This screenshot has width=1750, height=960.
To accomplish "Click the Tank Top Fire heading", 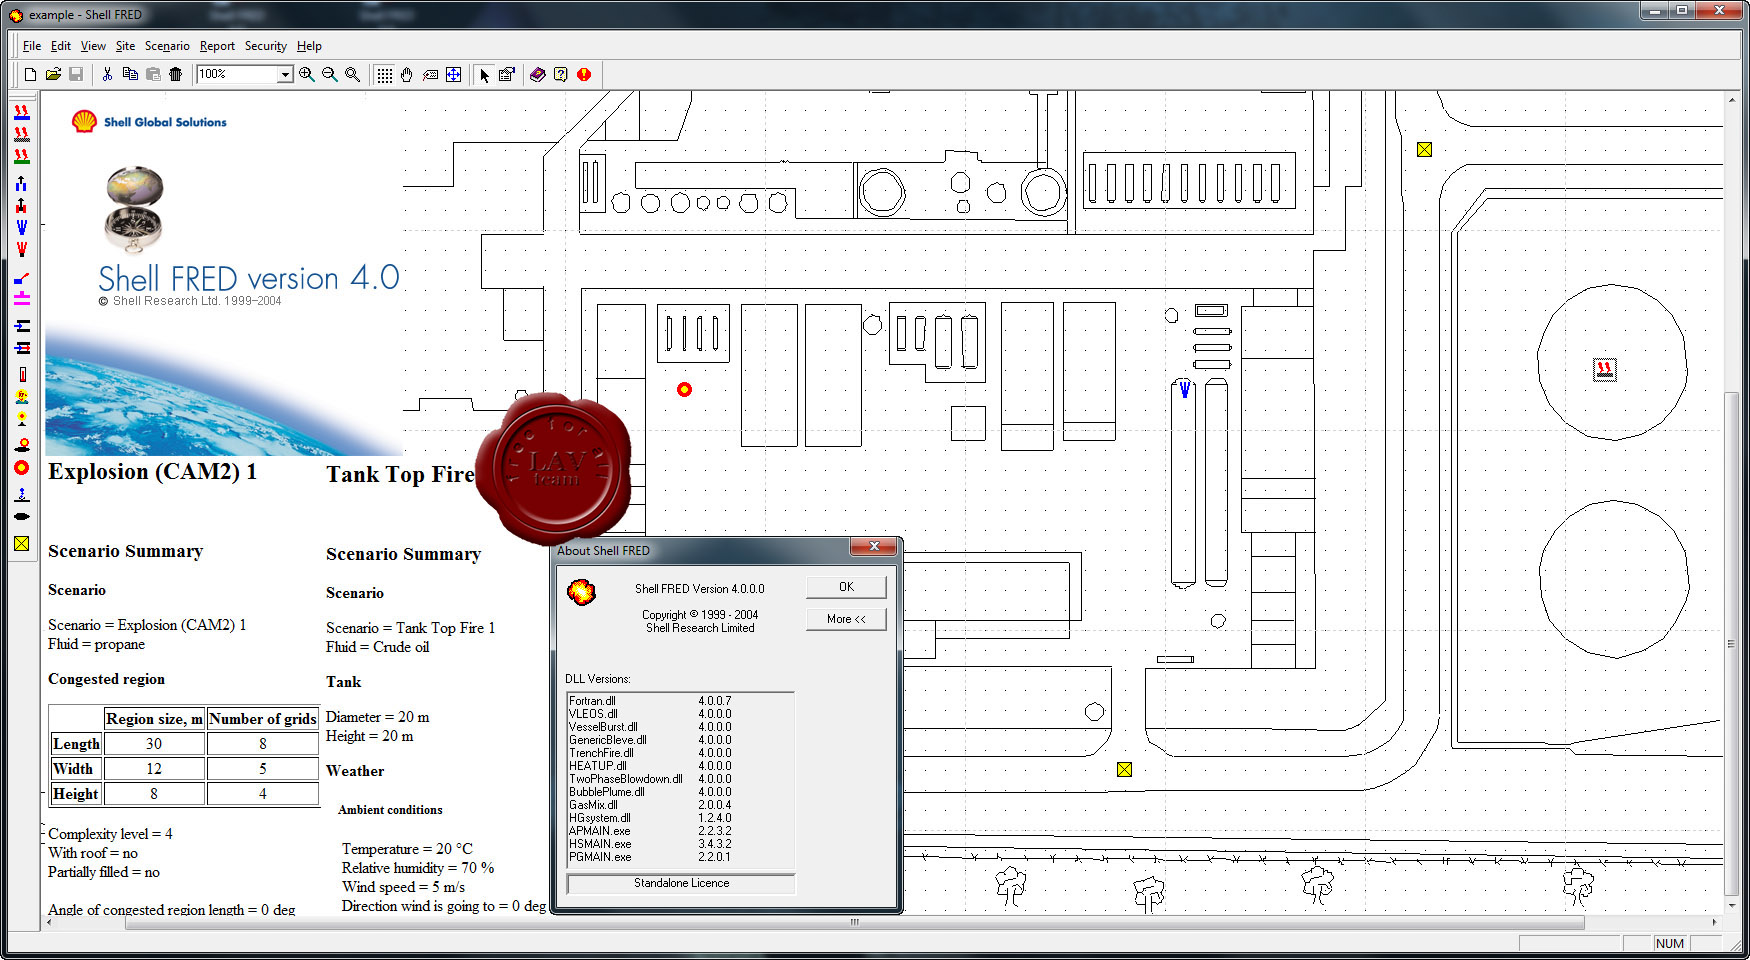I will point(400,475).
